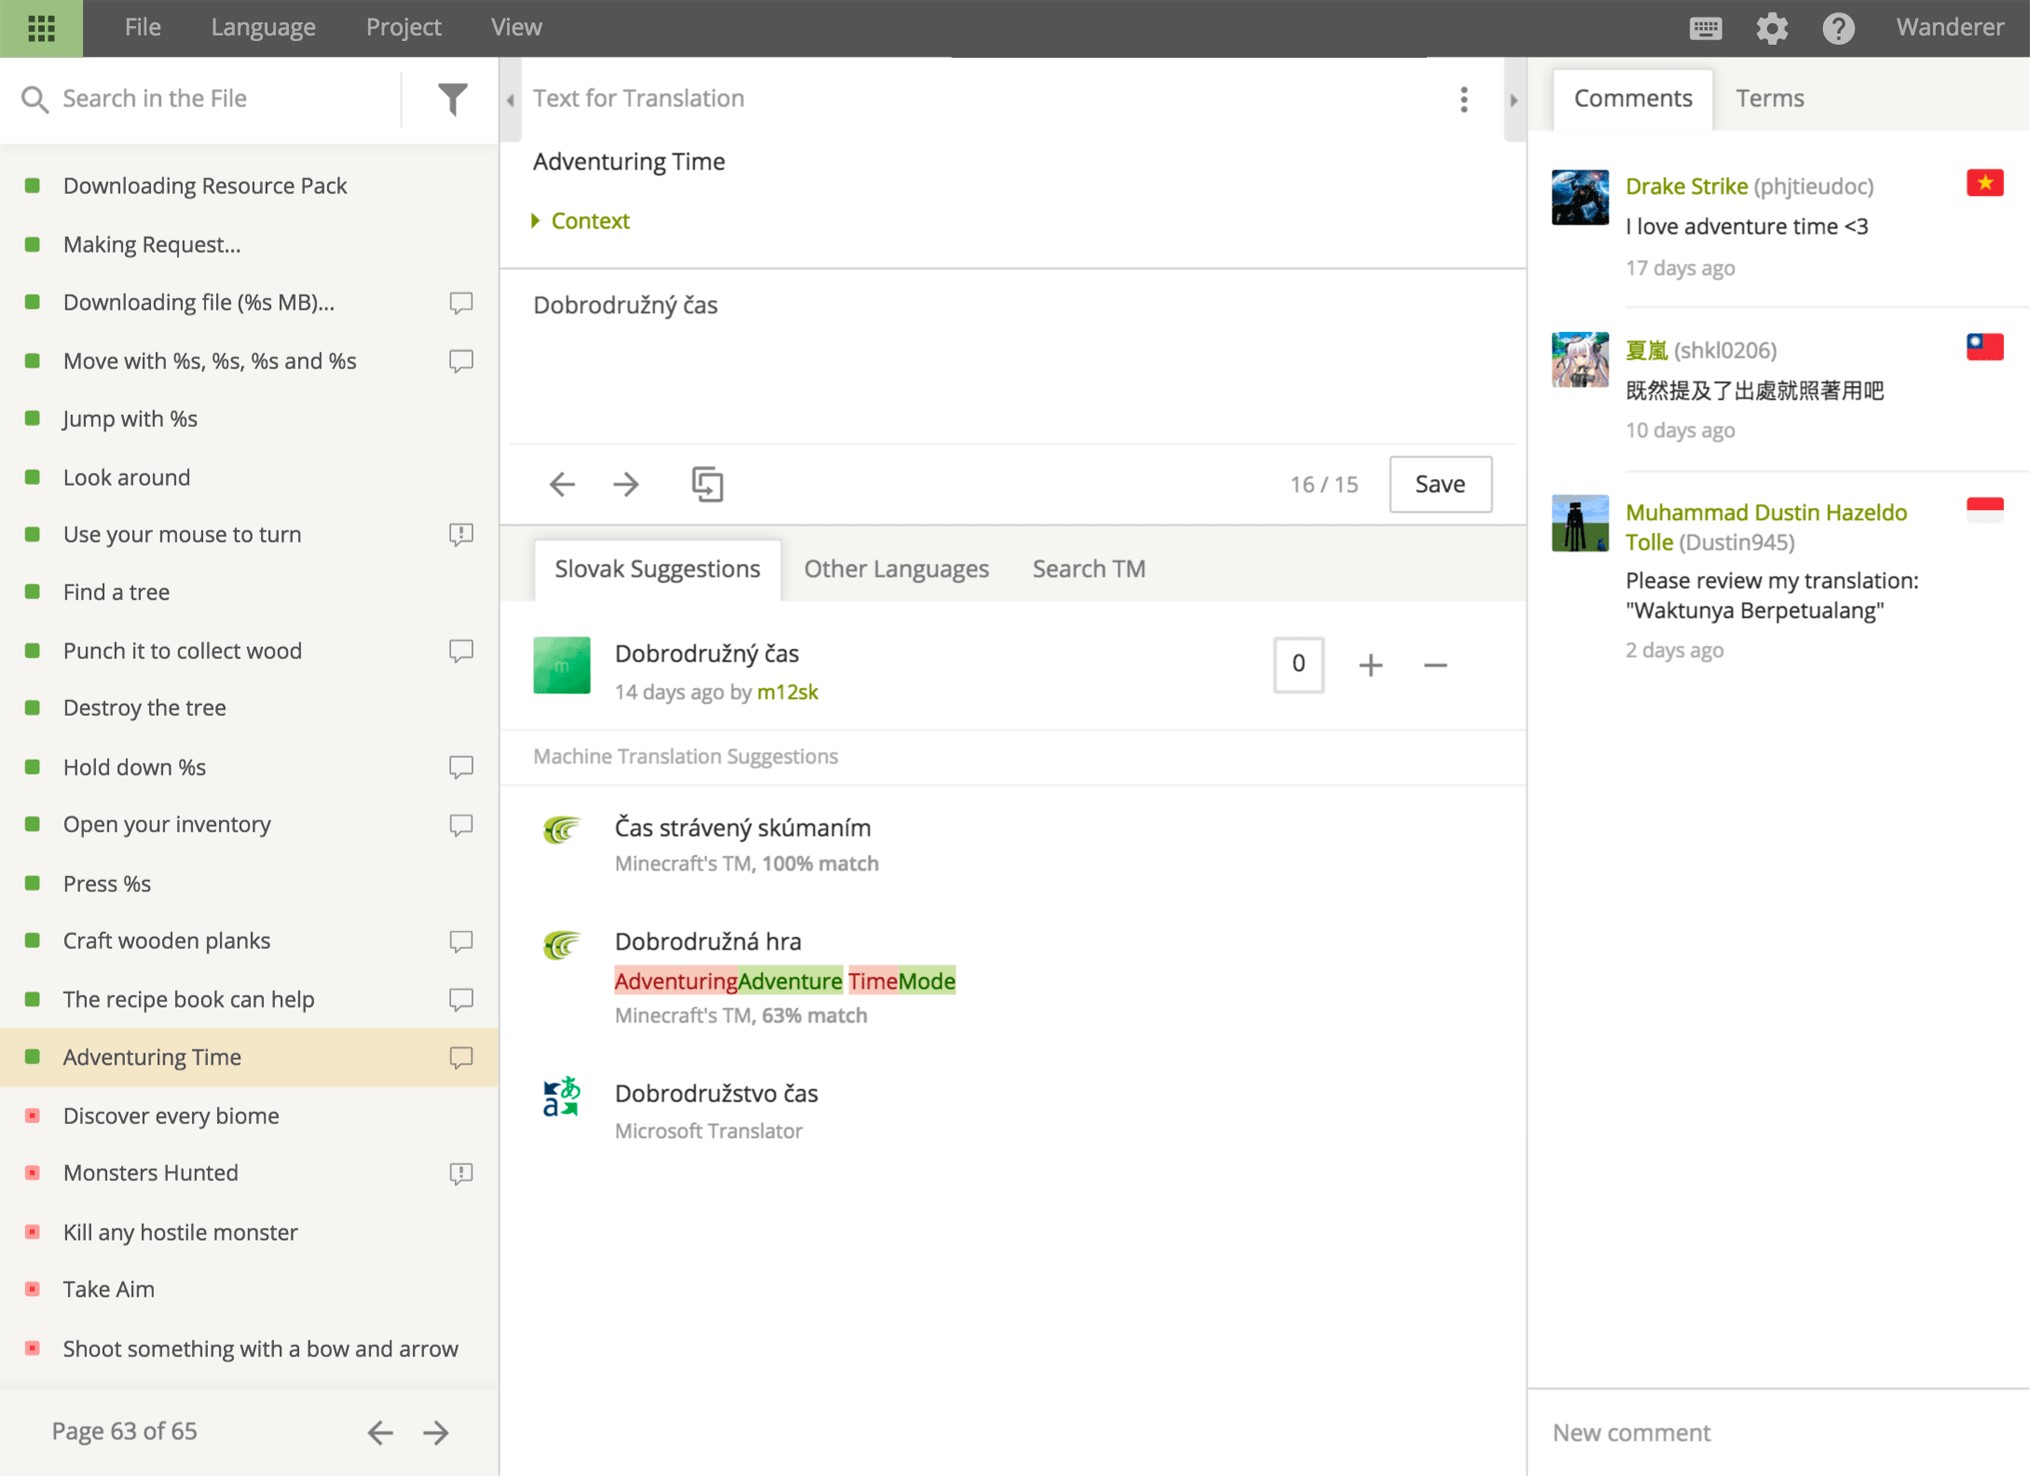Image resolution: width=2030 pixels, height=1476 pixels.
Task: Open m12sk user profile link
Action: [x=787, y=692]
